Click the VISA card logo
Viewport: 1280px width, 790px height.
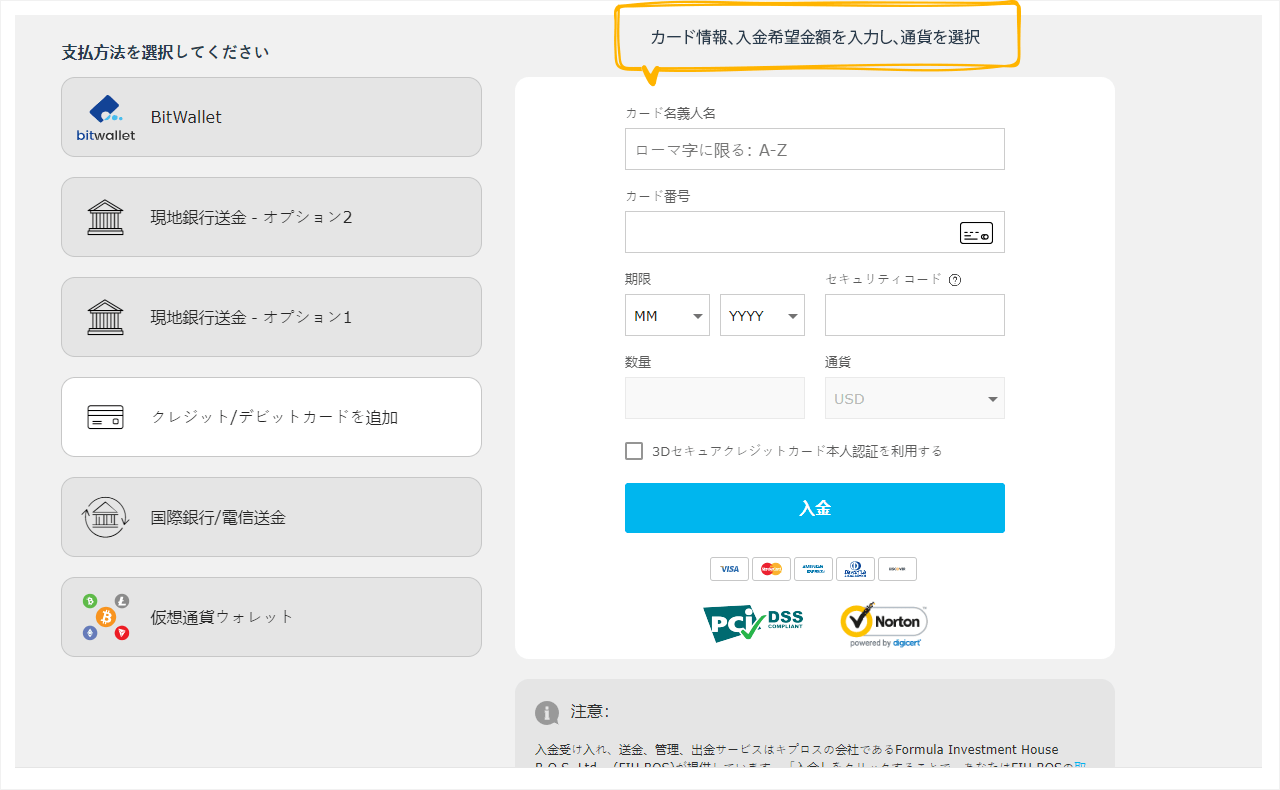point(730,569)
